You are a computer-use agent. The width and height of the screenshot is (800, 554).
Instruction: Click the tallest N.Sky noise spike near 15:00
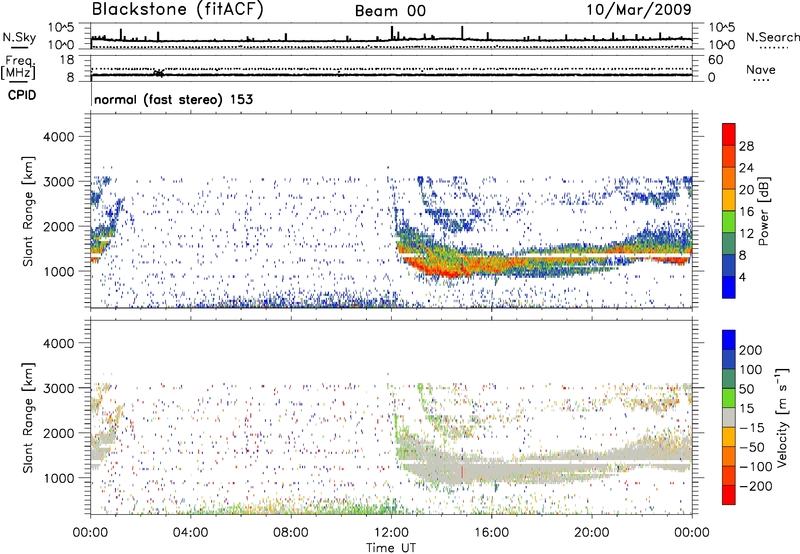click(462, 32)
